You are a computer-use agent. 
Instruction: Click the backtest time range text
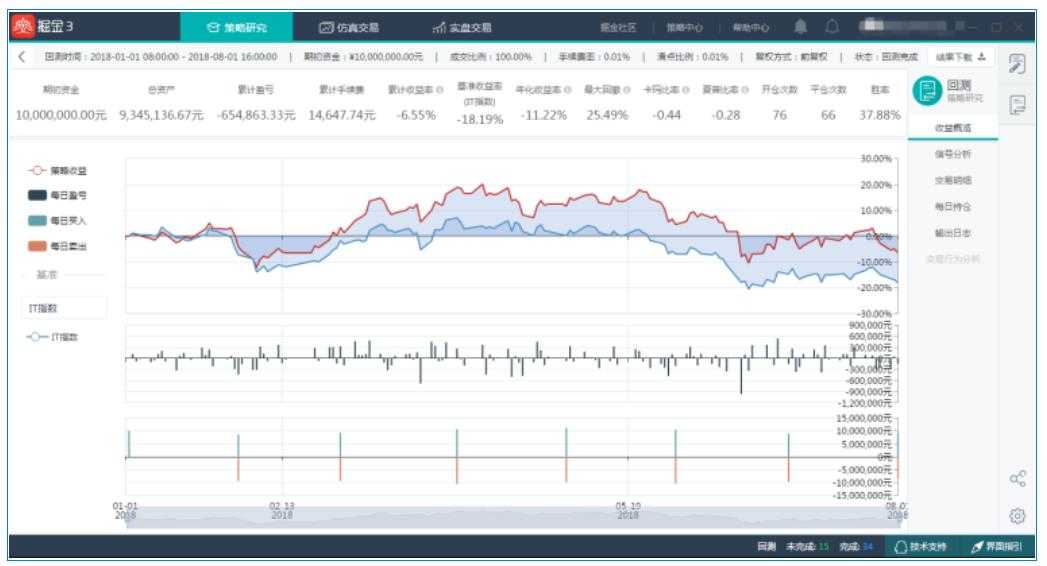click(x=160, y=57)
